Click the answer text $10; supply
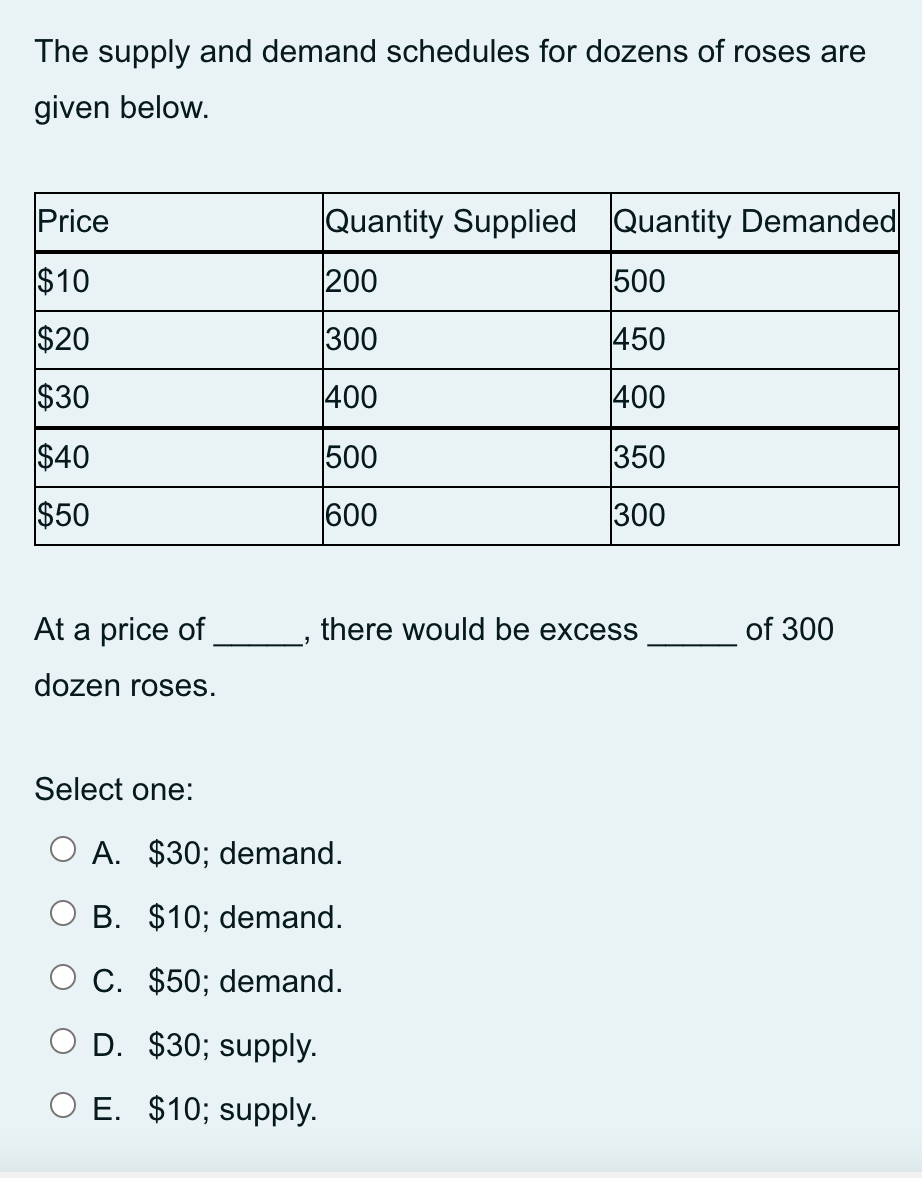This screenshot has height=1178, width=922. click(x=233, y=1110)
